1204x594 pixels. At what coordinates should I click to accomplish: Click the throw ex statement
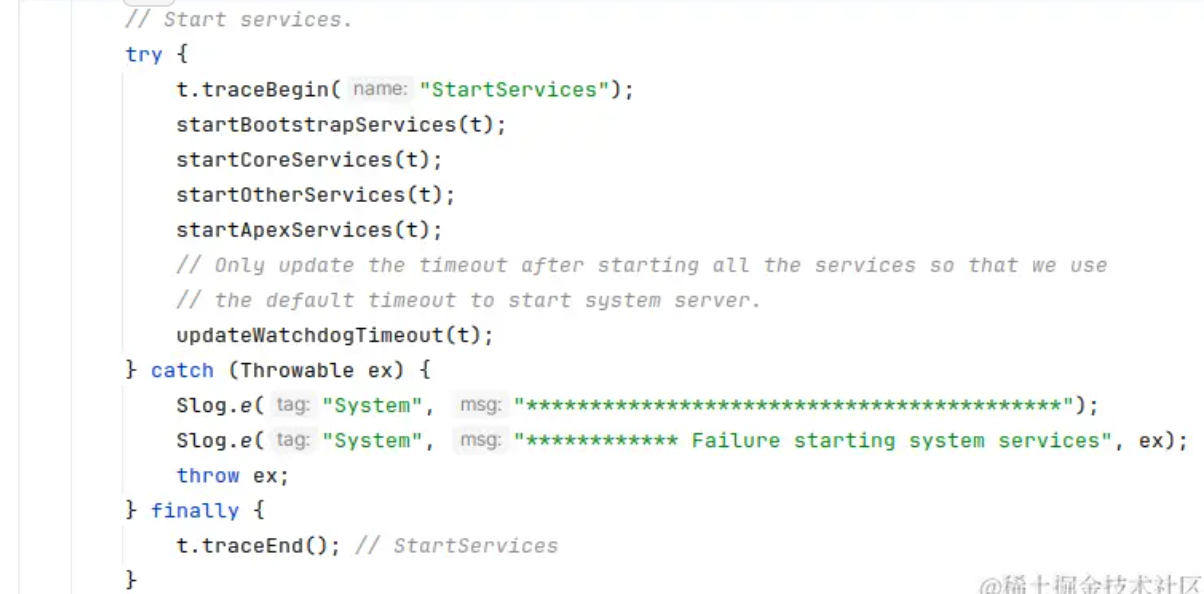coord(232,475)
